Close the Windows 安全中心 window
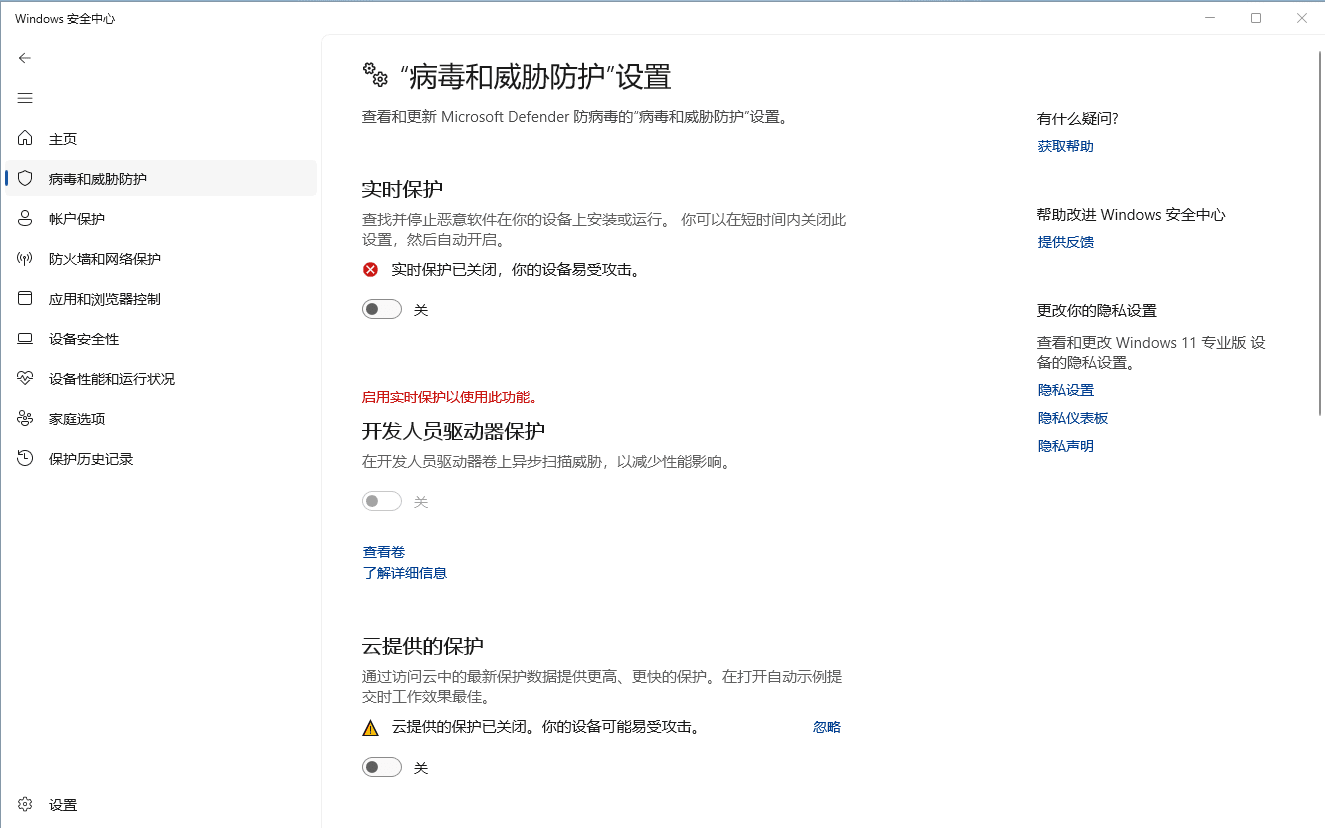This screenshot has height=828, width=1325. pyautogui.click(x=1302, y=18)
